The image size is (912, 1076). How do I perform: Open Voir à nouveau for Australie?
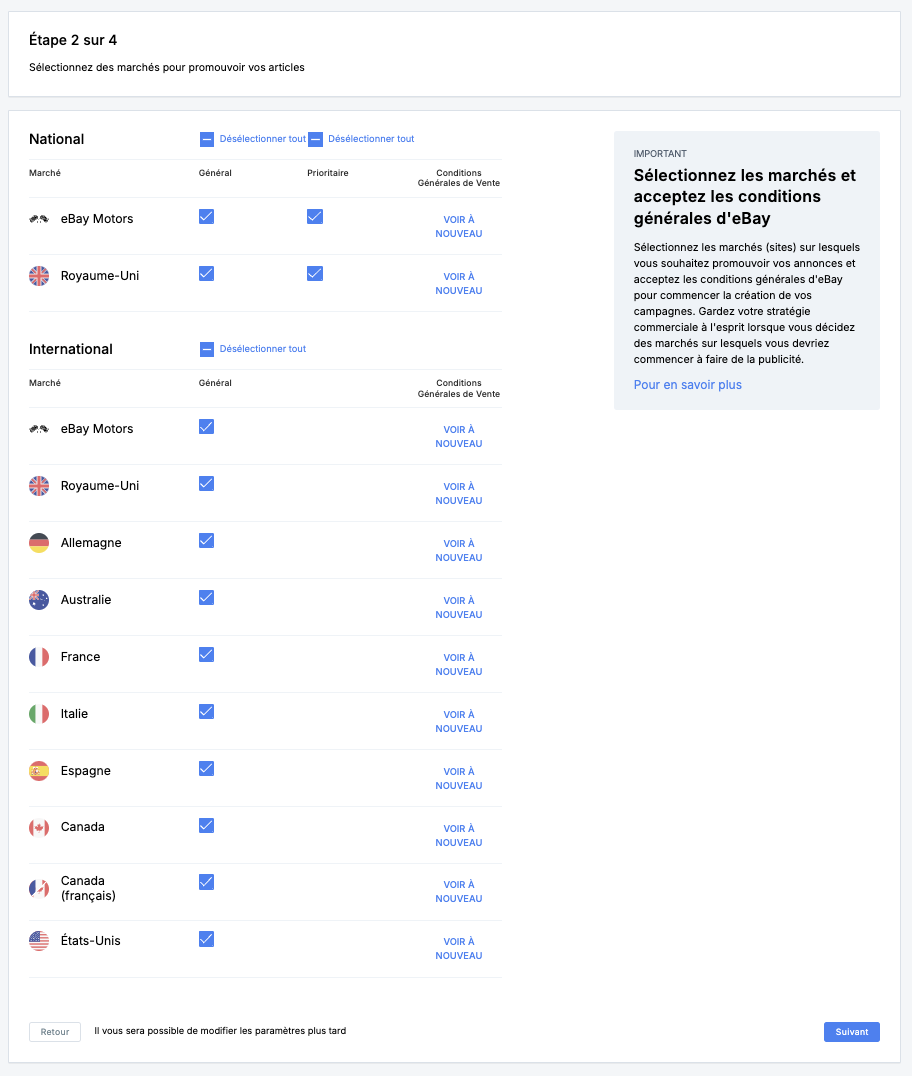coord(458,607)
